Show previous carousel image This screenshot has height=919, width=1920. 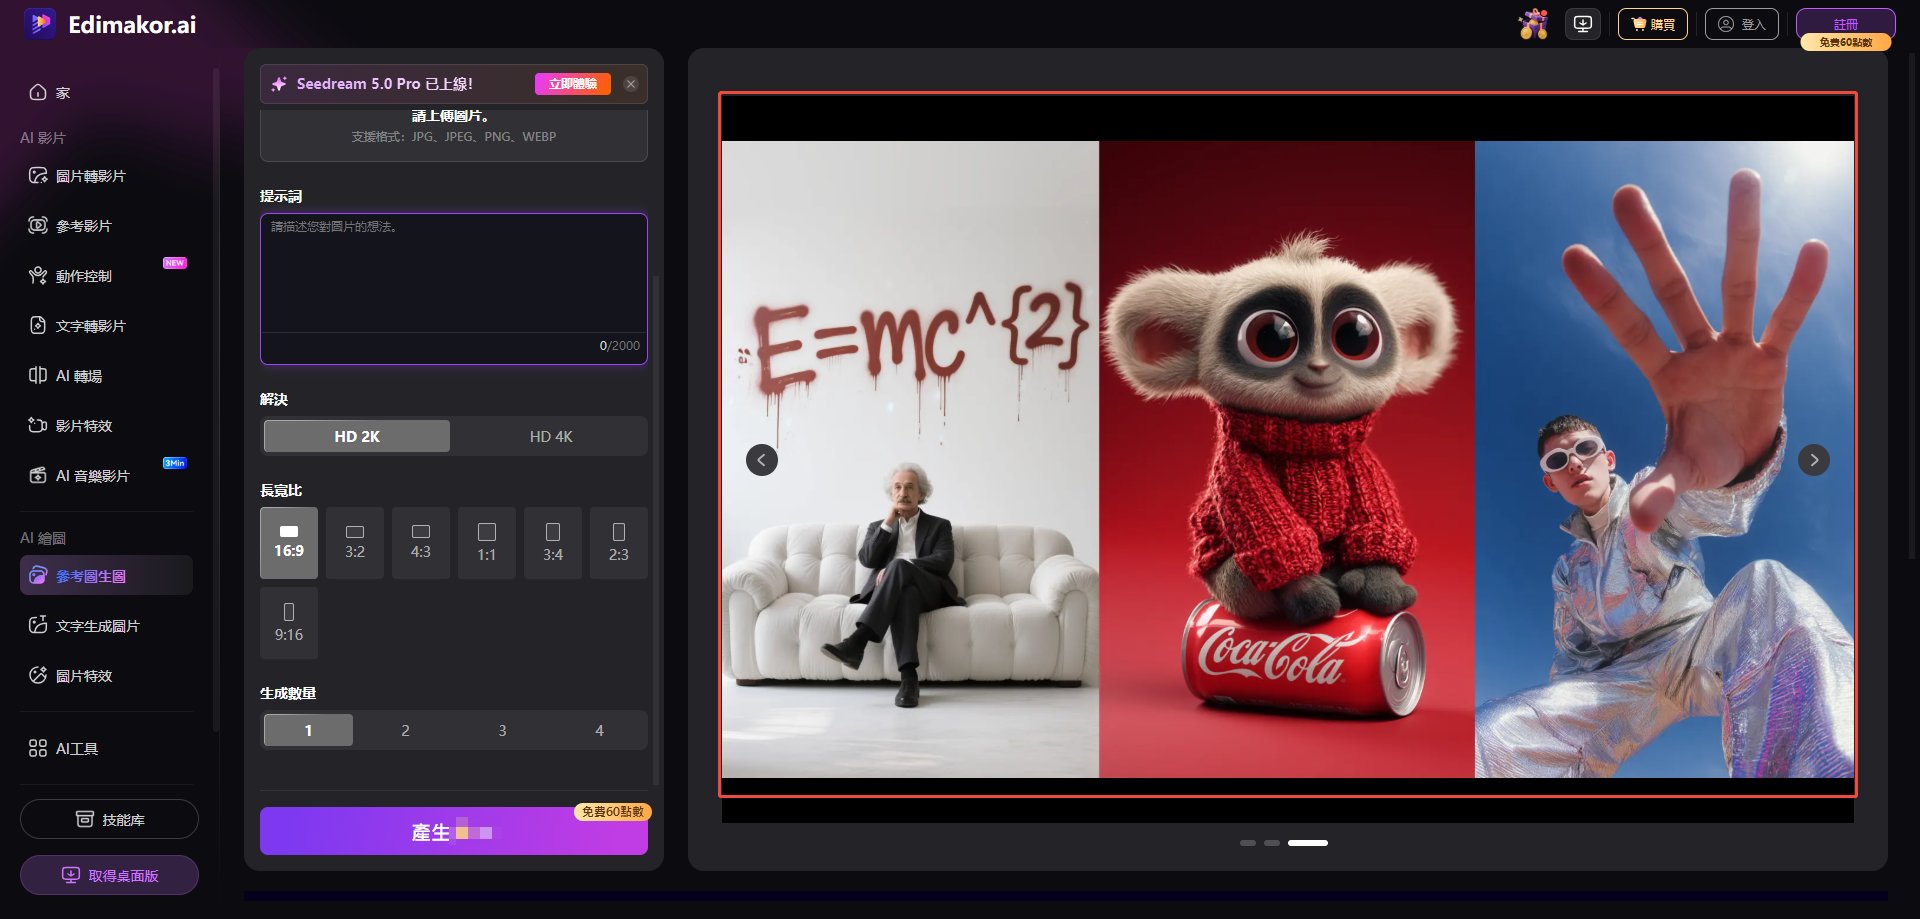pyautogui.click(x=762, y=460)
